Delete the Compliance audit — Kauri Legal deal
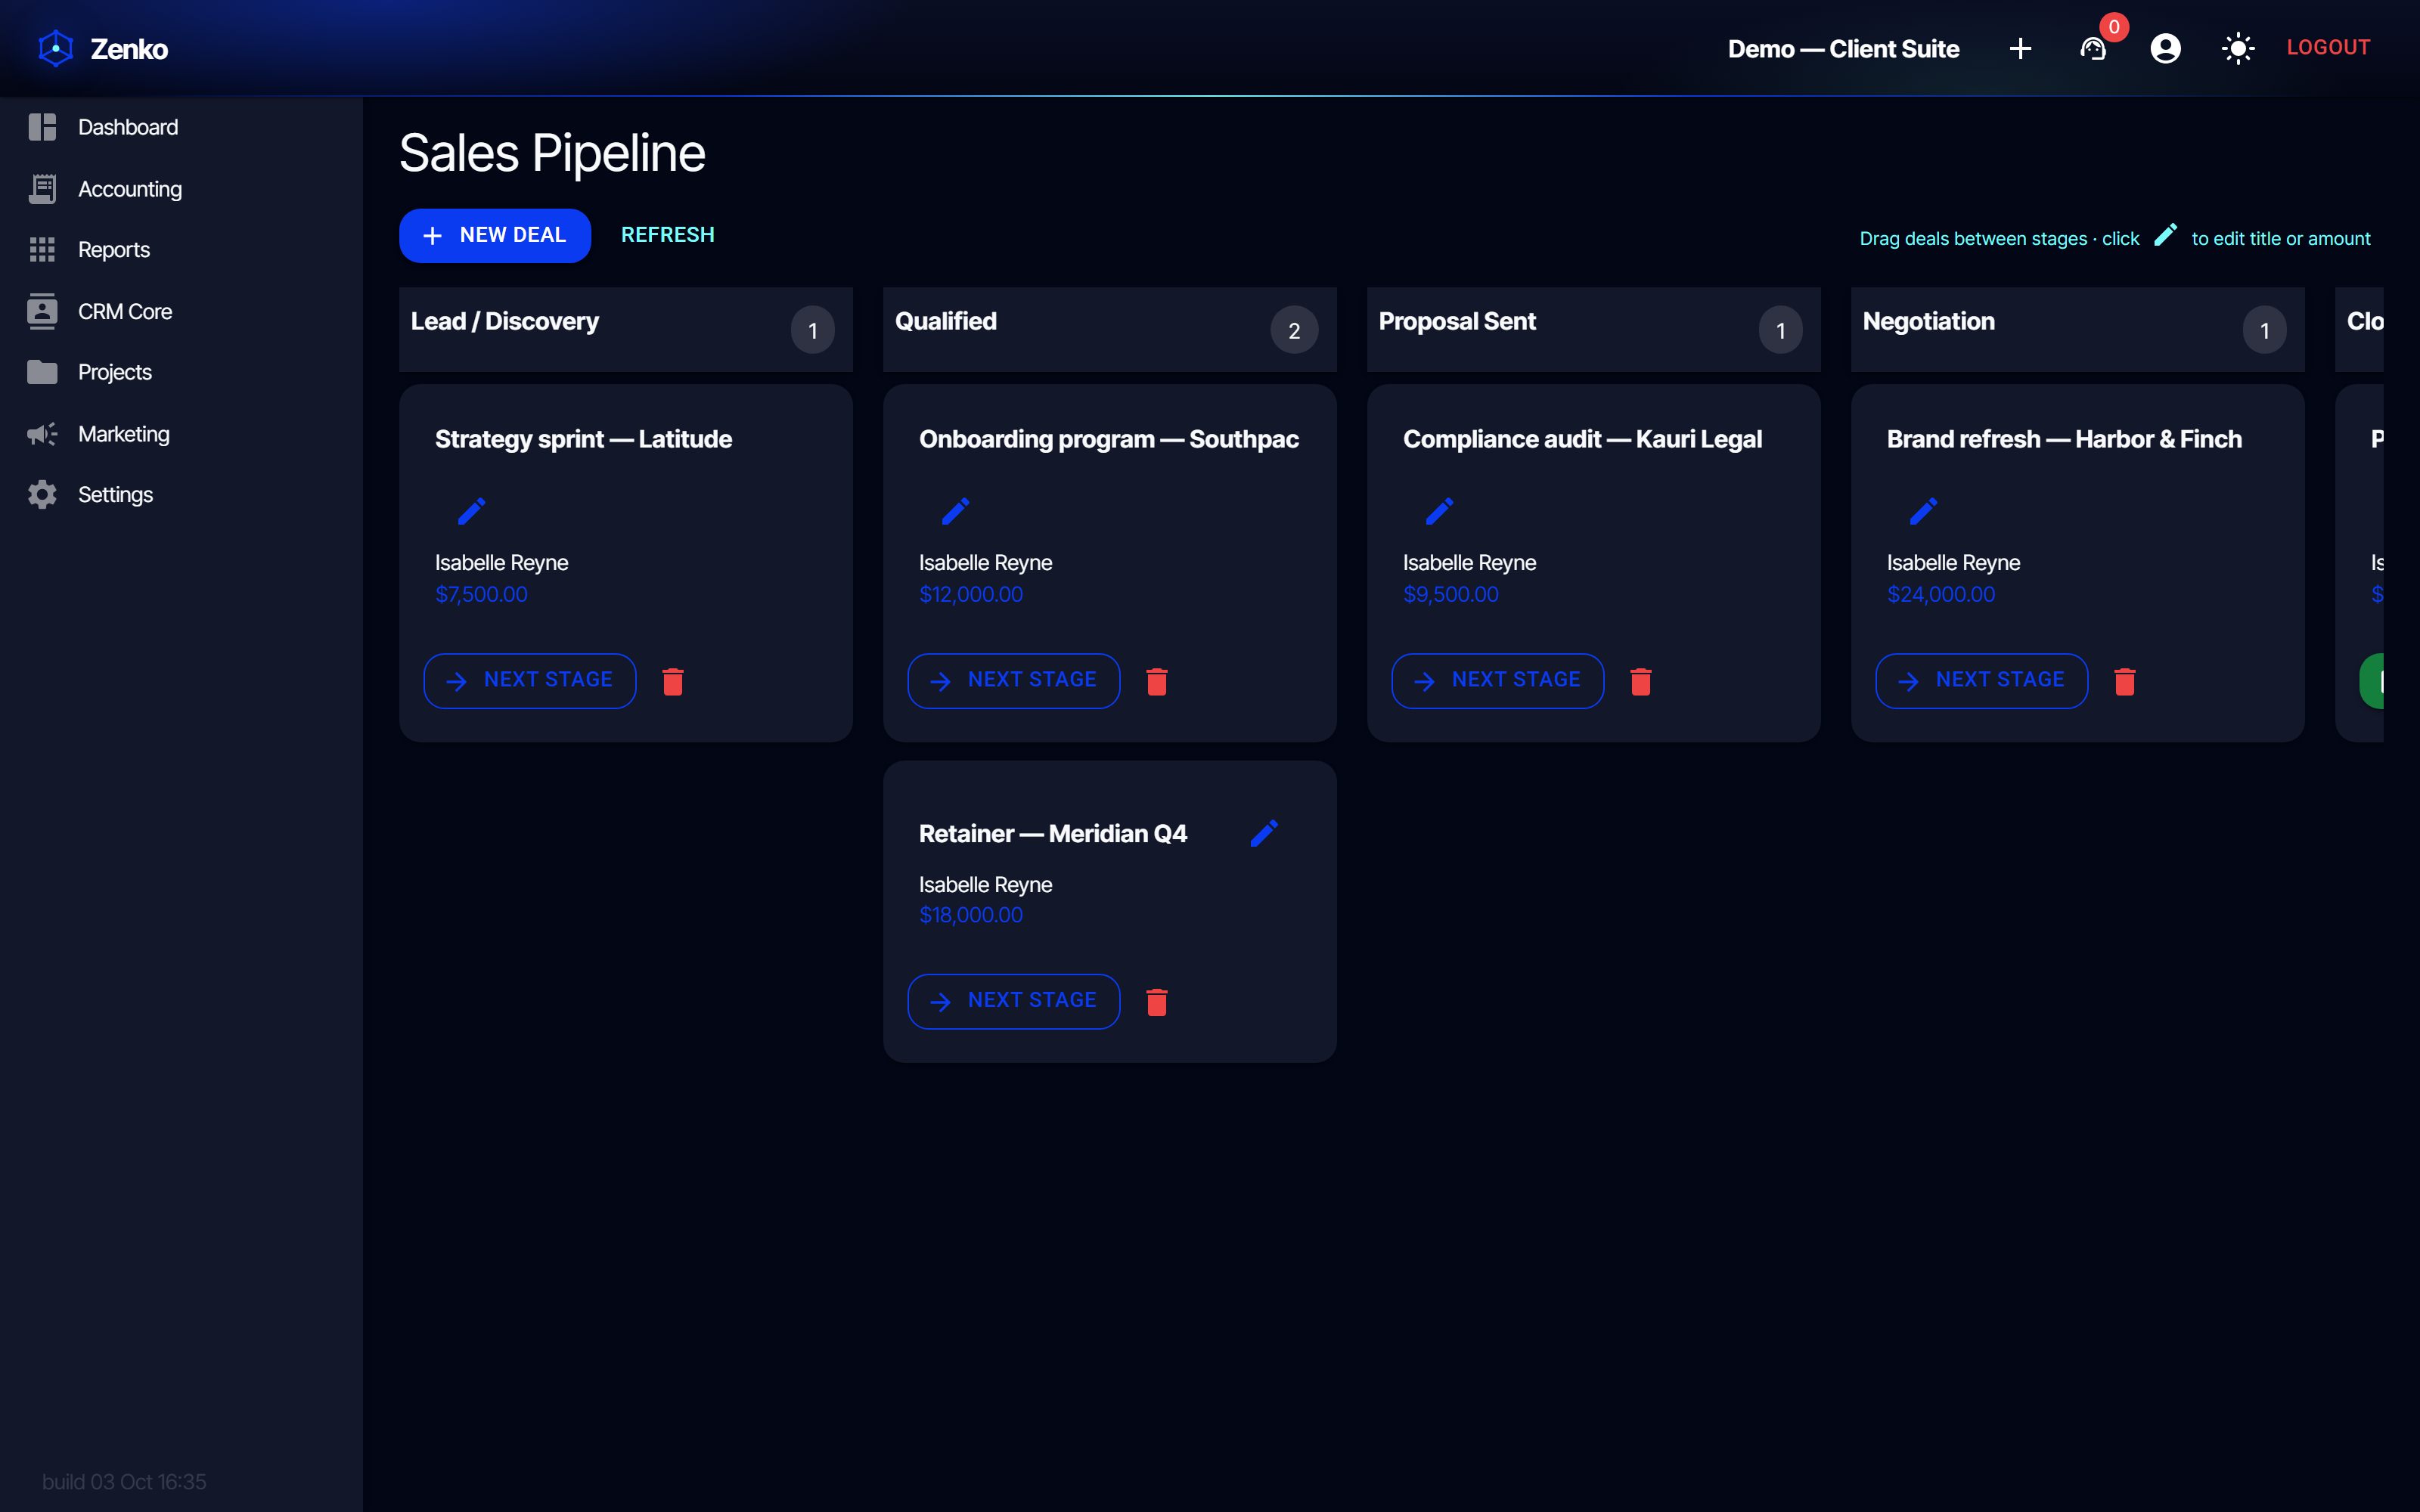The image size is (2420, 1512). click(x=1641, y=681)
